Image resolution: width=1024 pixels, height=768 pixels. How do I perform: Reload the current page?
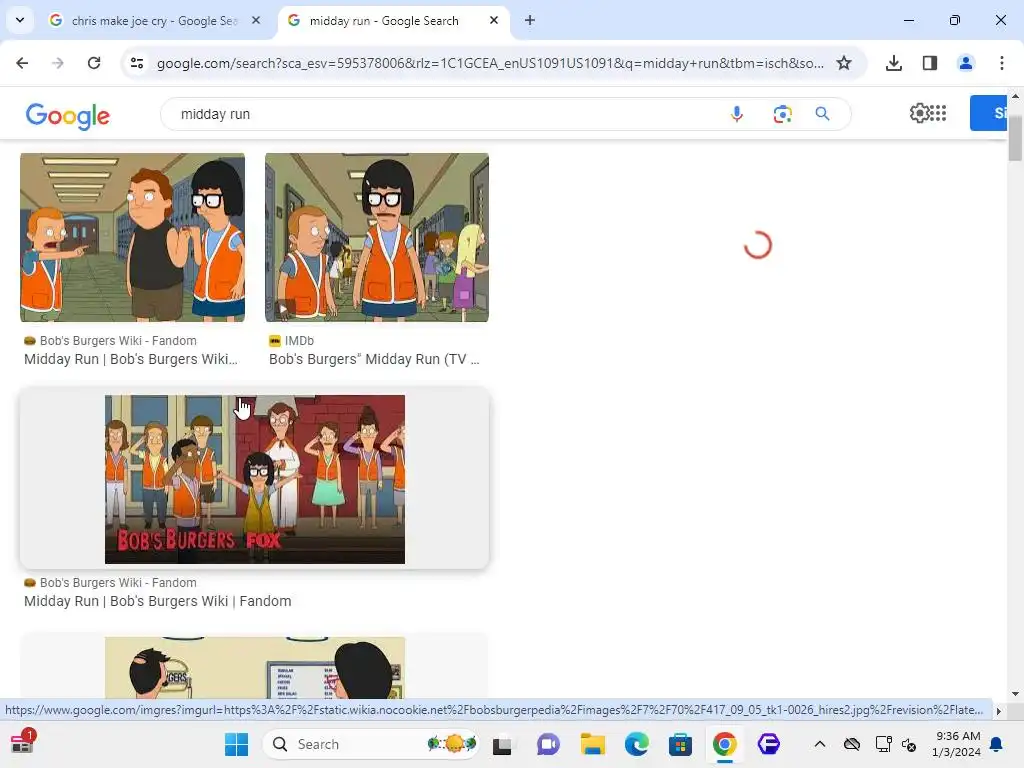click(94, 63)
